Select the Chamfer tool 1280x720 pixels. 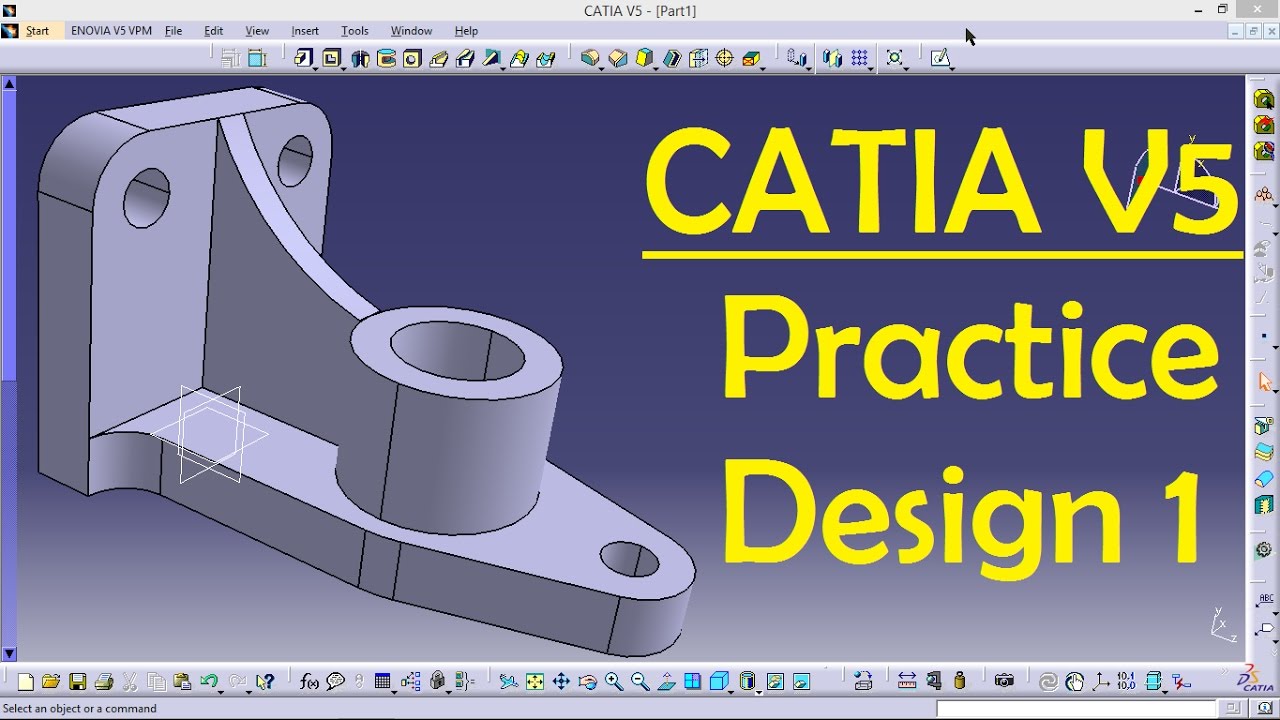click(x=618, y=58)
